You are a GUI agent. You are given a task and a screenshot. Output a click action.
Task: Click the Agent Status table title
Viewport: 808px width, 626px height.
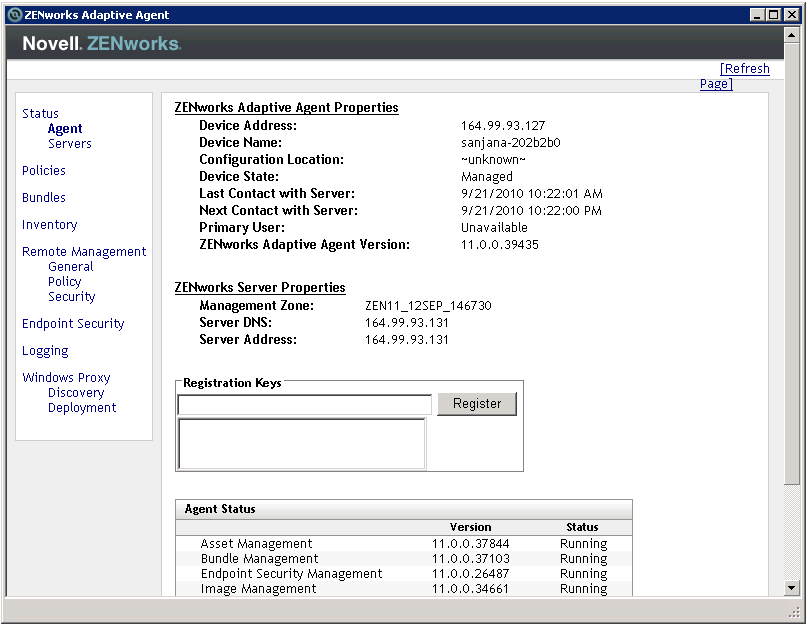[x=220, y=509]
